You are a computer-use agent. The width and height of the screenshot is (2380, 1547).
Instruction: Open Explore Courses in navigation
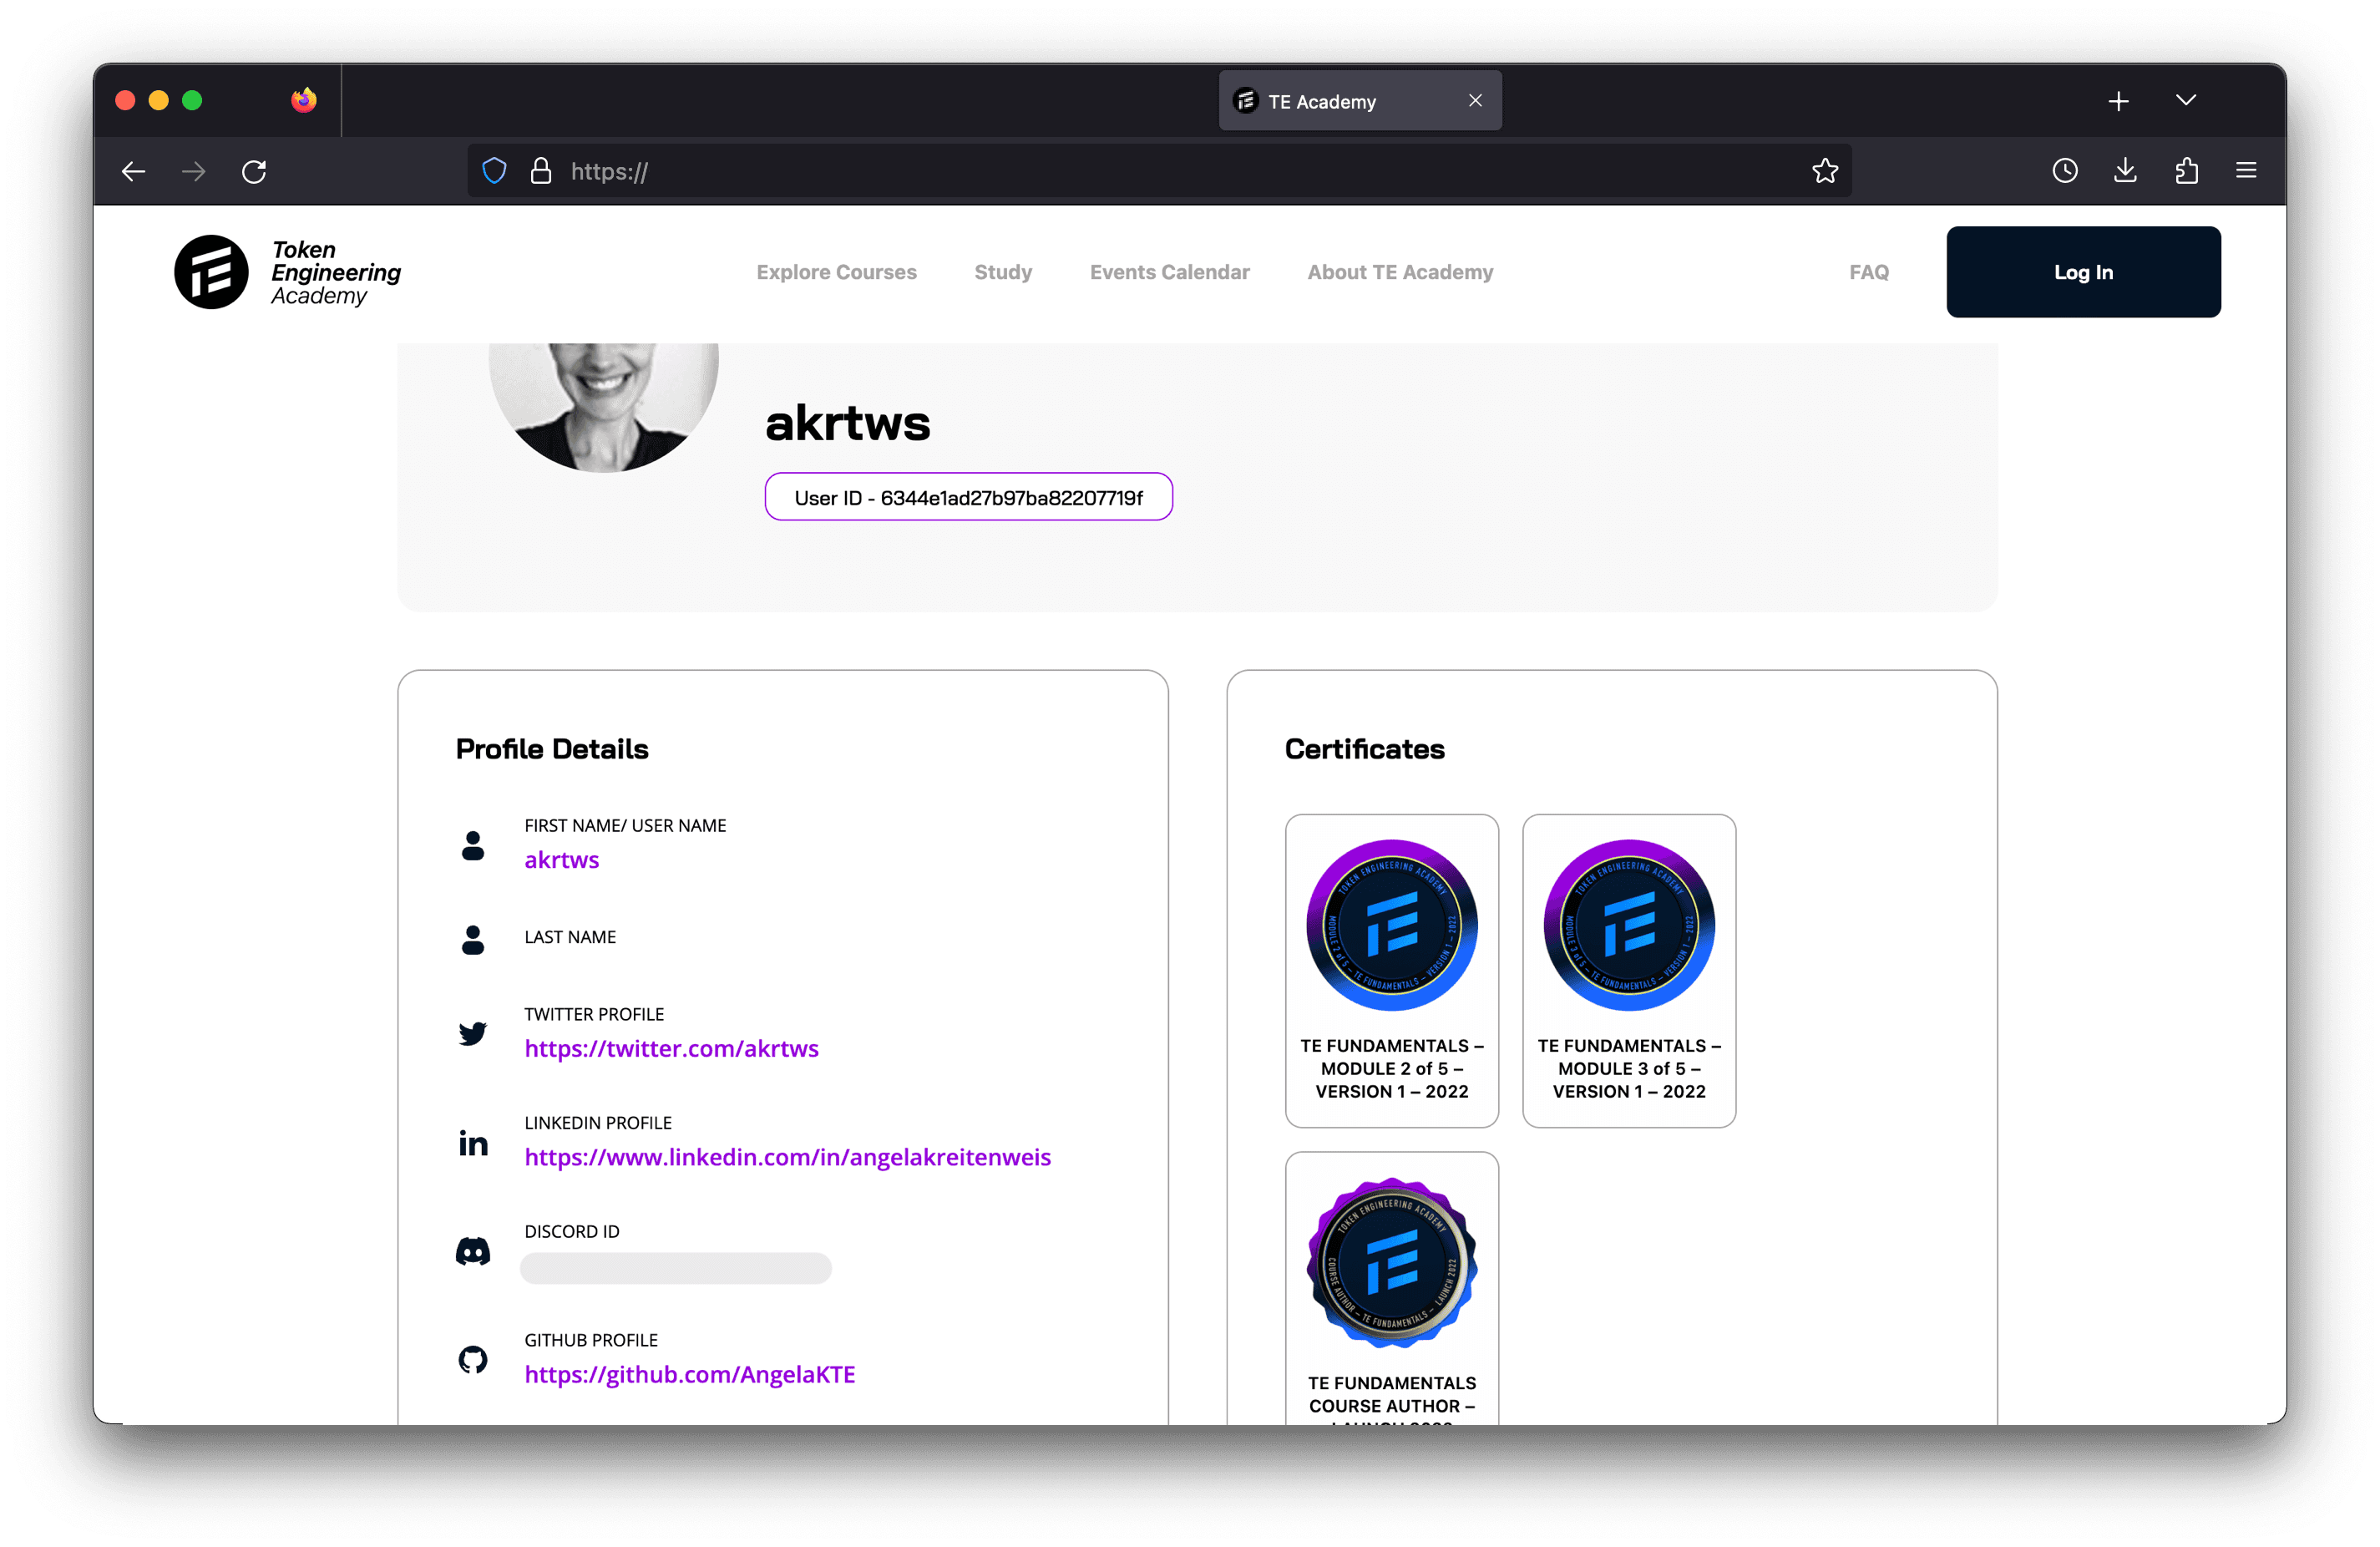[x=836, y=272]
